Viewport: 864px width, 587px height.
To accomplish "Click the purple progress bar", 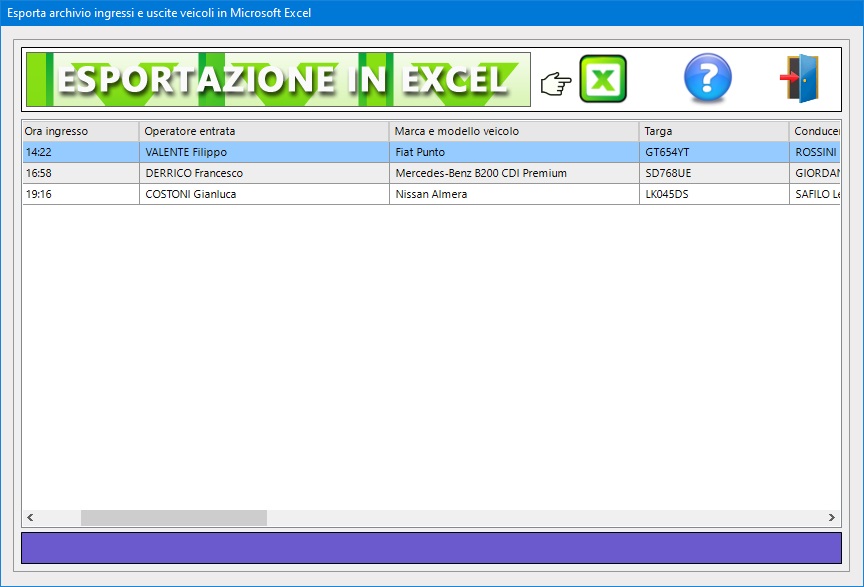I will pyautogui.click(x=431, y=548).
